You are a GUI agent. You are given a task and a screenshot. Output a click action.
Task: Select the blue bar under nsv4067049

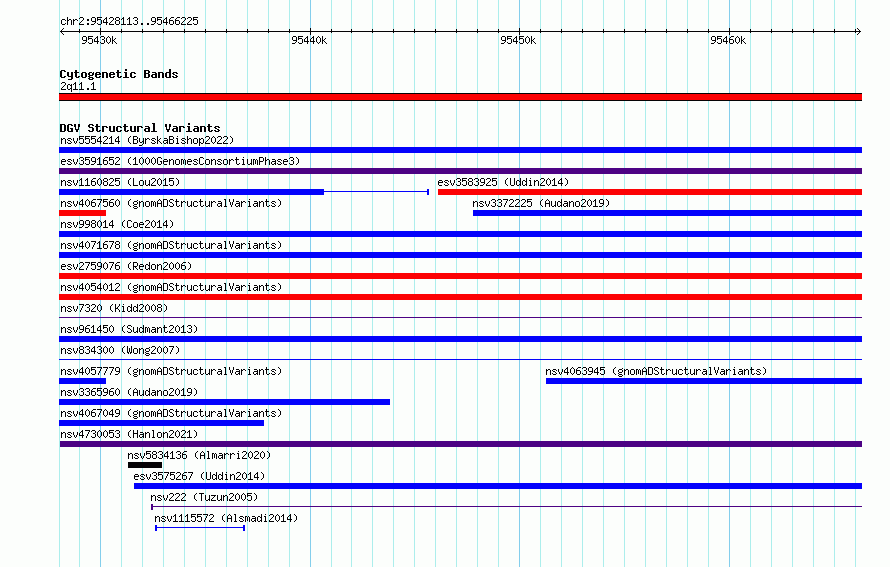pos(161,423)
